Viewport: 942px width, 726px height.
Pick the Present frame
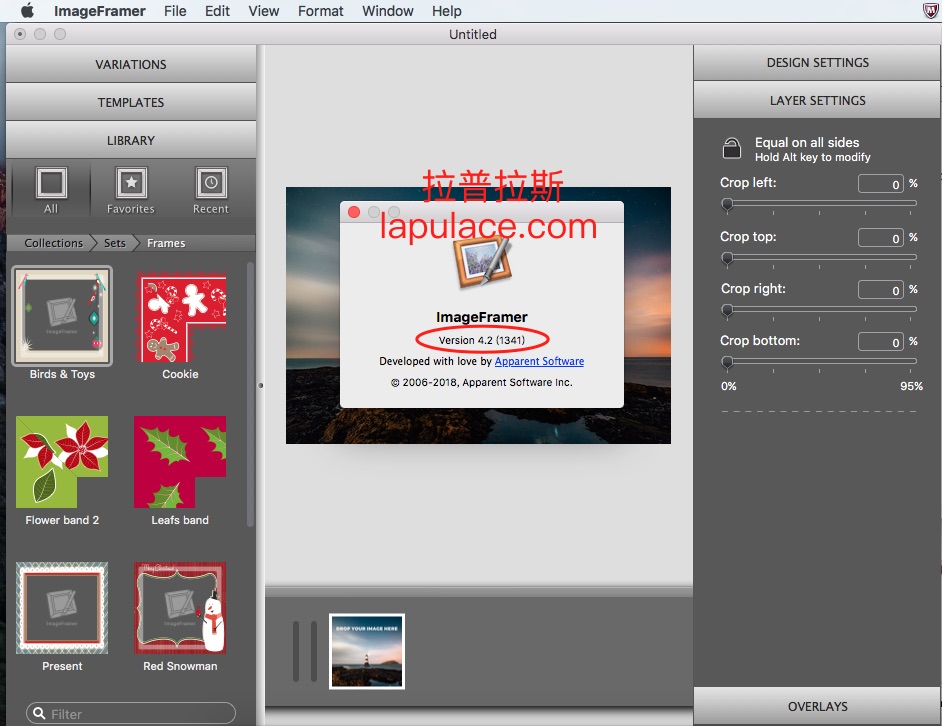click(x=62, y=608)
